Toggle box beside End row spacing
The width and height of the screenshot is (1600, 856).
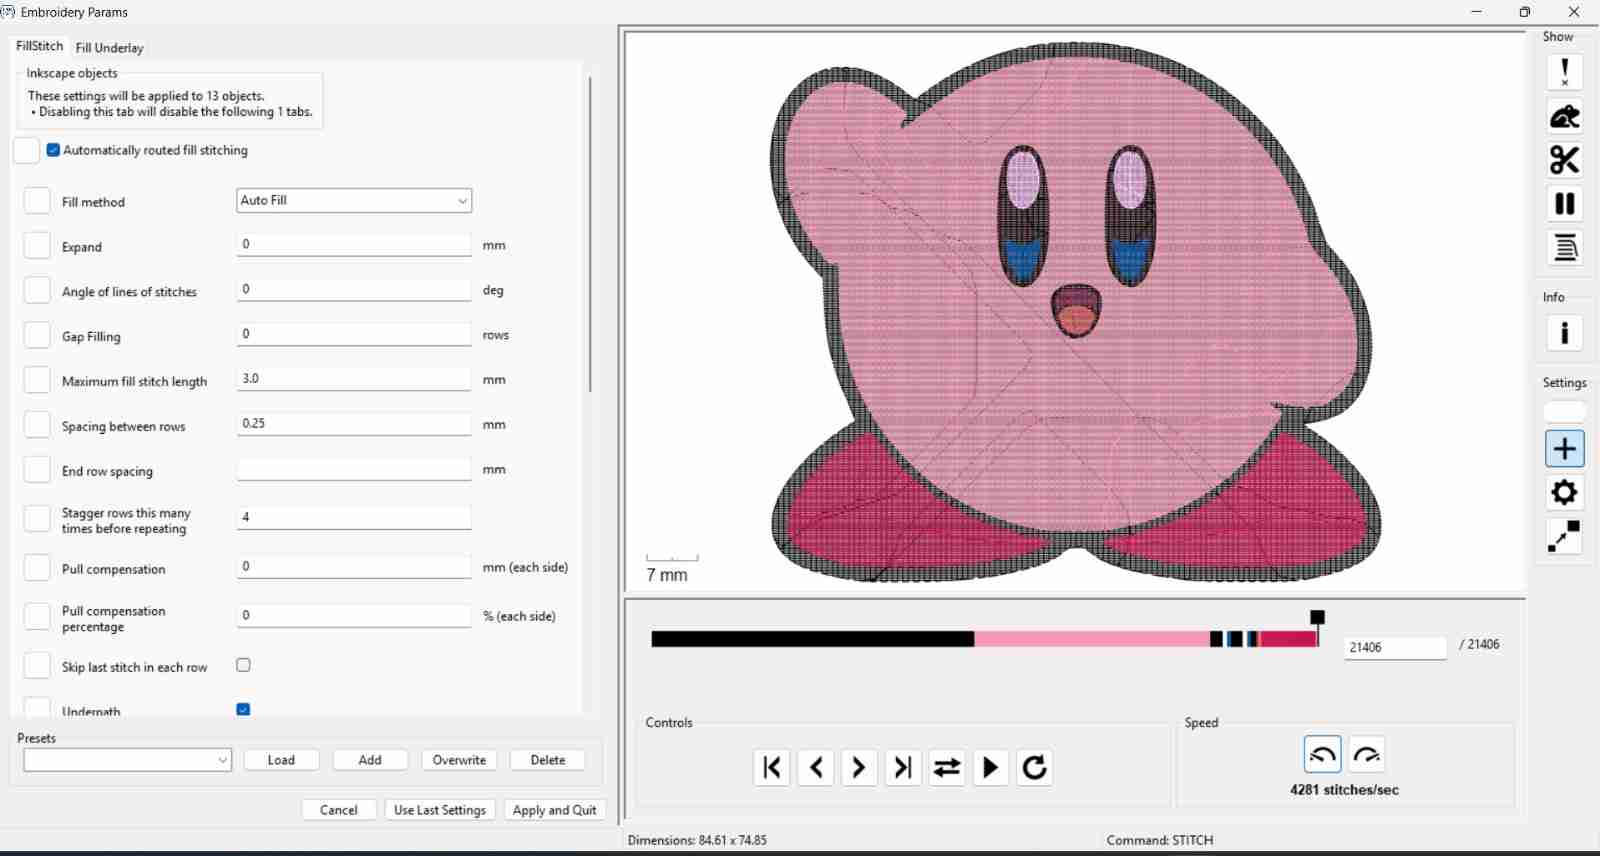(37, 470)
